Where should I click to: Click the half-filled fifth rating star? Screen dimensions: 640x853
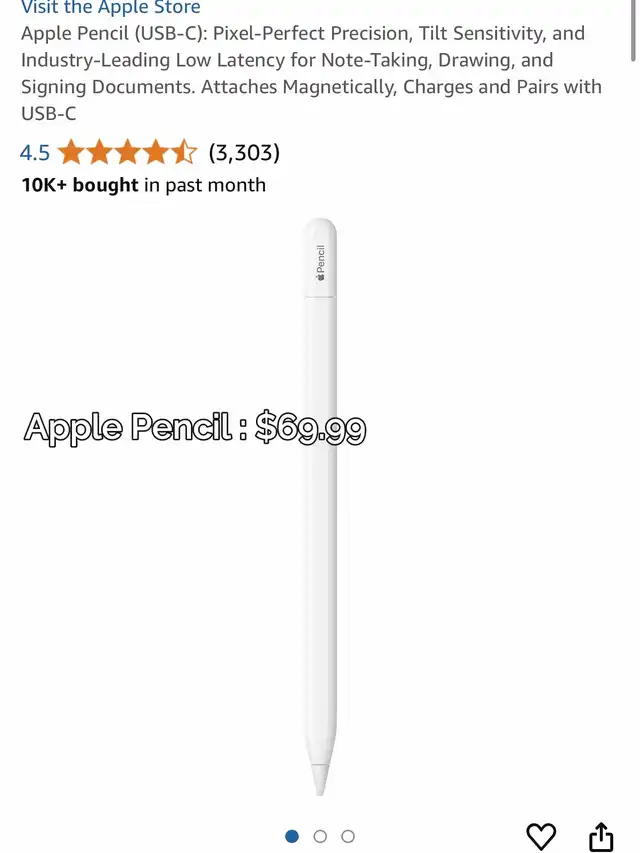(x=184, y=152)
